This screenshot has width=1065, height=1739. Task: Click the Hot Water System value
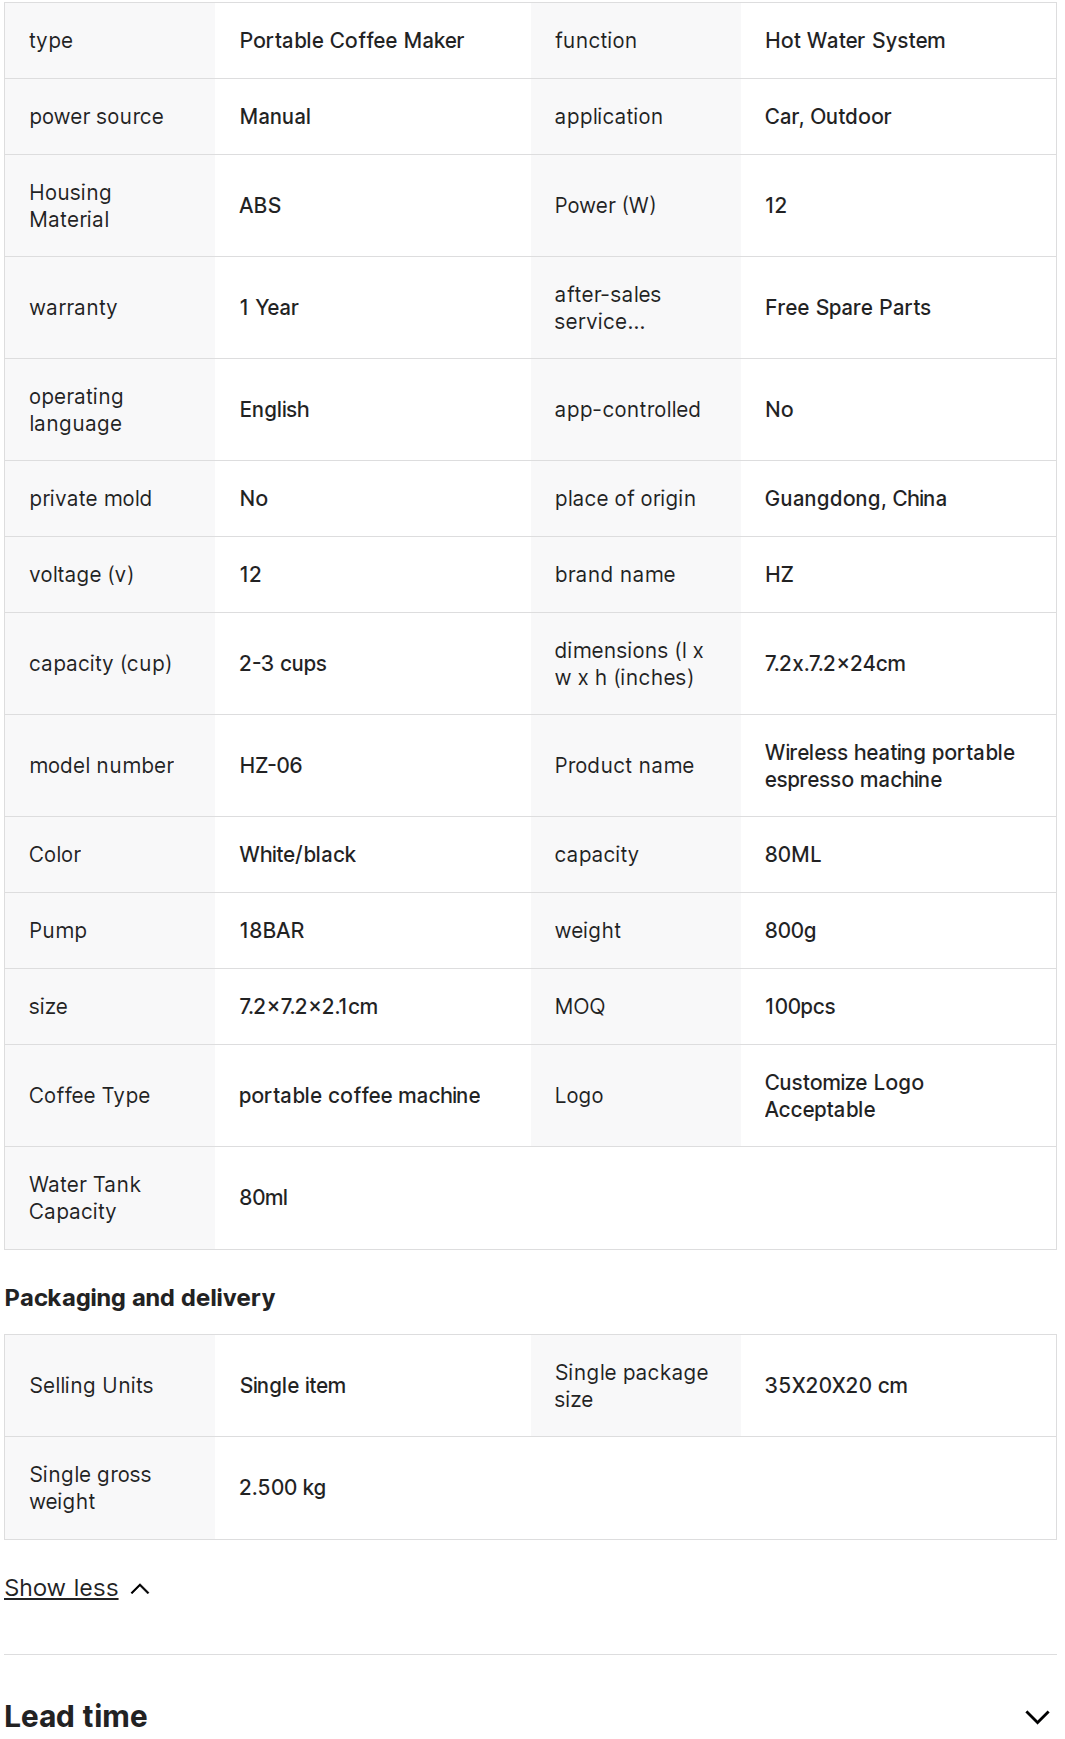point(854,41)
